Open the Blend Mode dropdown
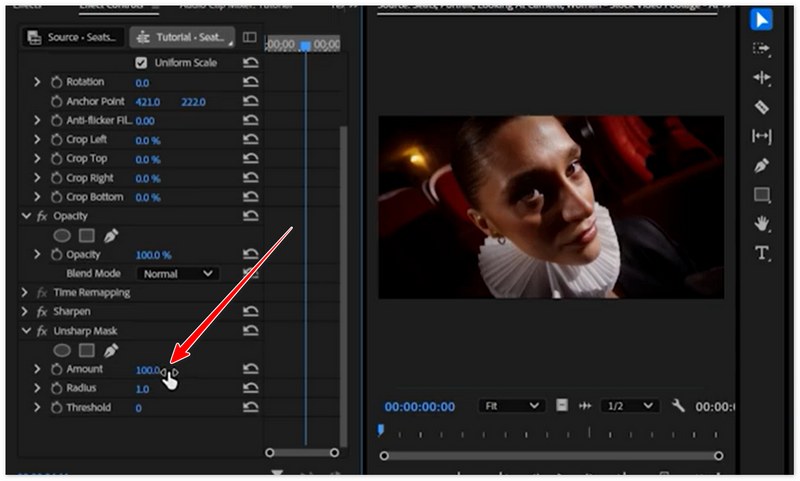Viewport: 800px width, 481px height. click(178, 274)
